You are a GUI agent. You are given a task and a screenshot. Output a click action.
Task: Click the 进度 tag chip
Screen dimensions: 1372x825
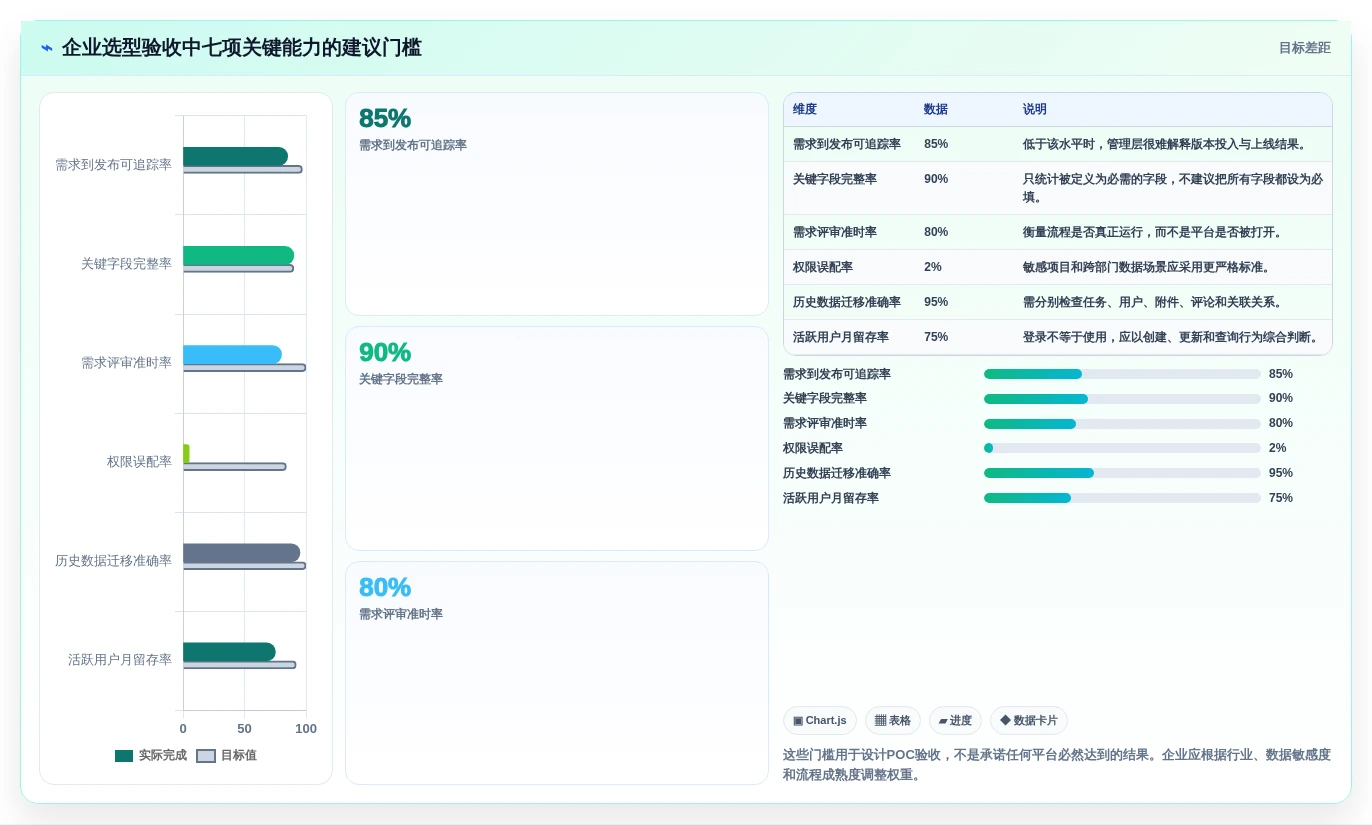pyautogui.click(x=955, y=720)
